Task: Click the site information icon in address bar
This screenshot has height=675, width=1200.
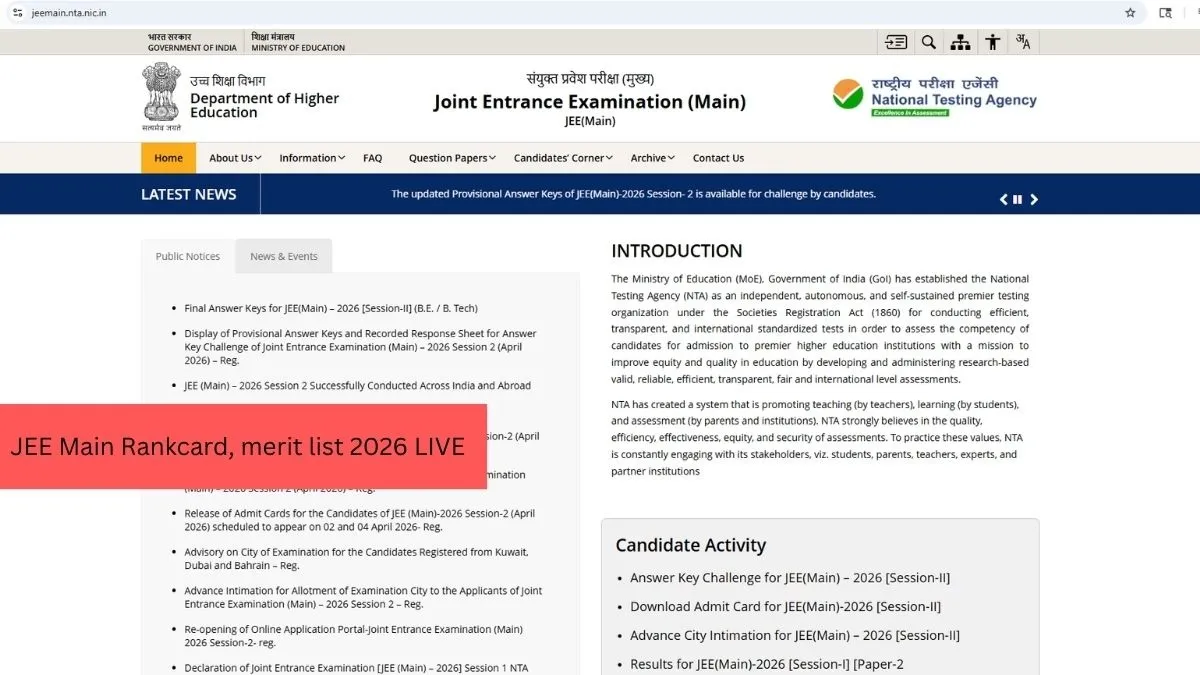Action: click(17, 13)
